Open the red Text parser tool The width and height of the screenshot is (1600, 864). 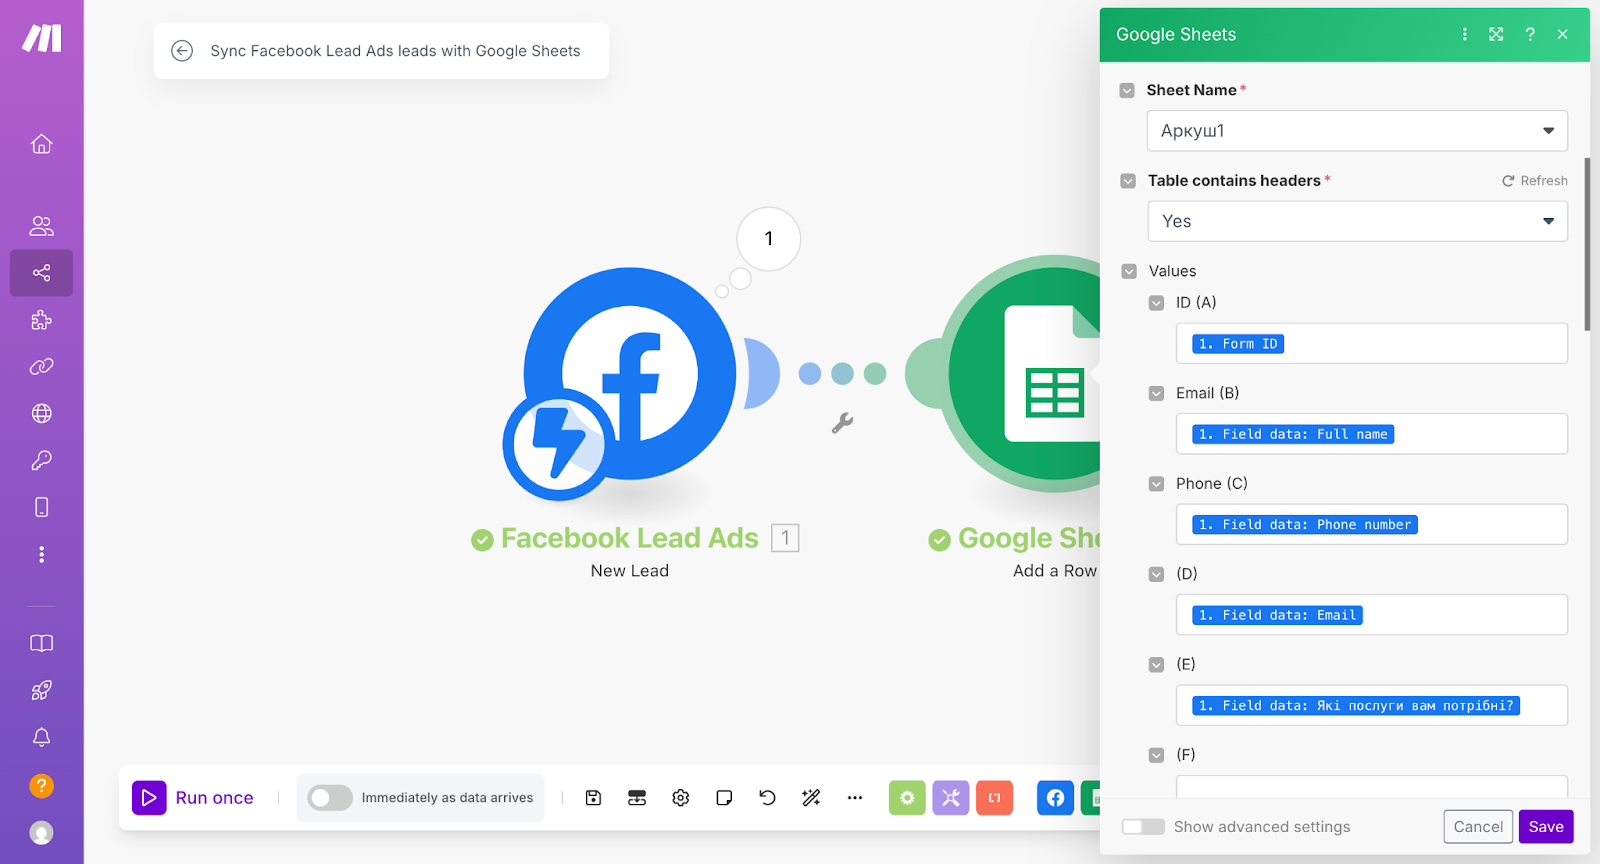[995, 797]
